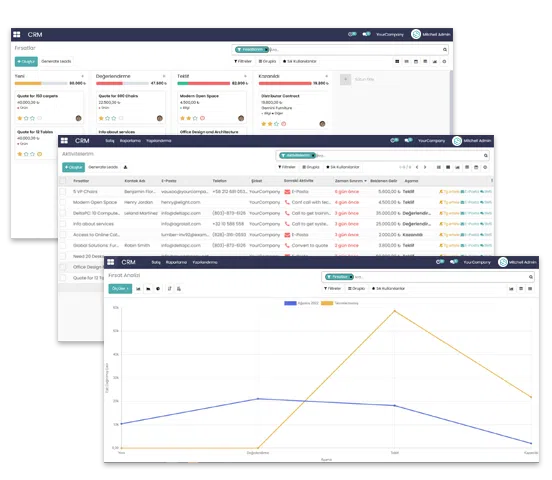Viewport: 552px width, 480px height.
Task: Remove the filter tag in the Fırsatlar search box
Action: (266, 50)
